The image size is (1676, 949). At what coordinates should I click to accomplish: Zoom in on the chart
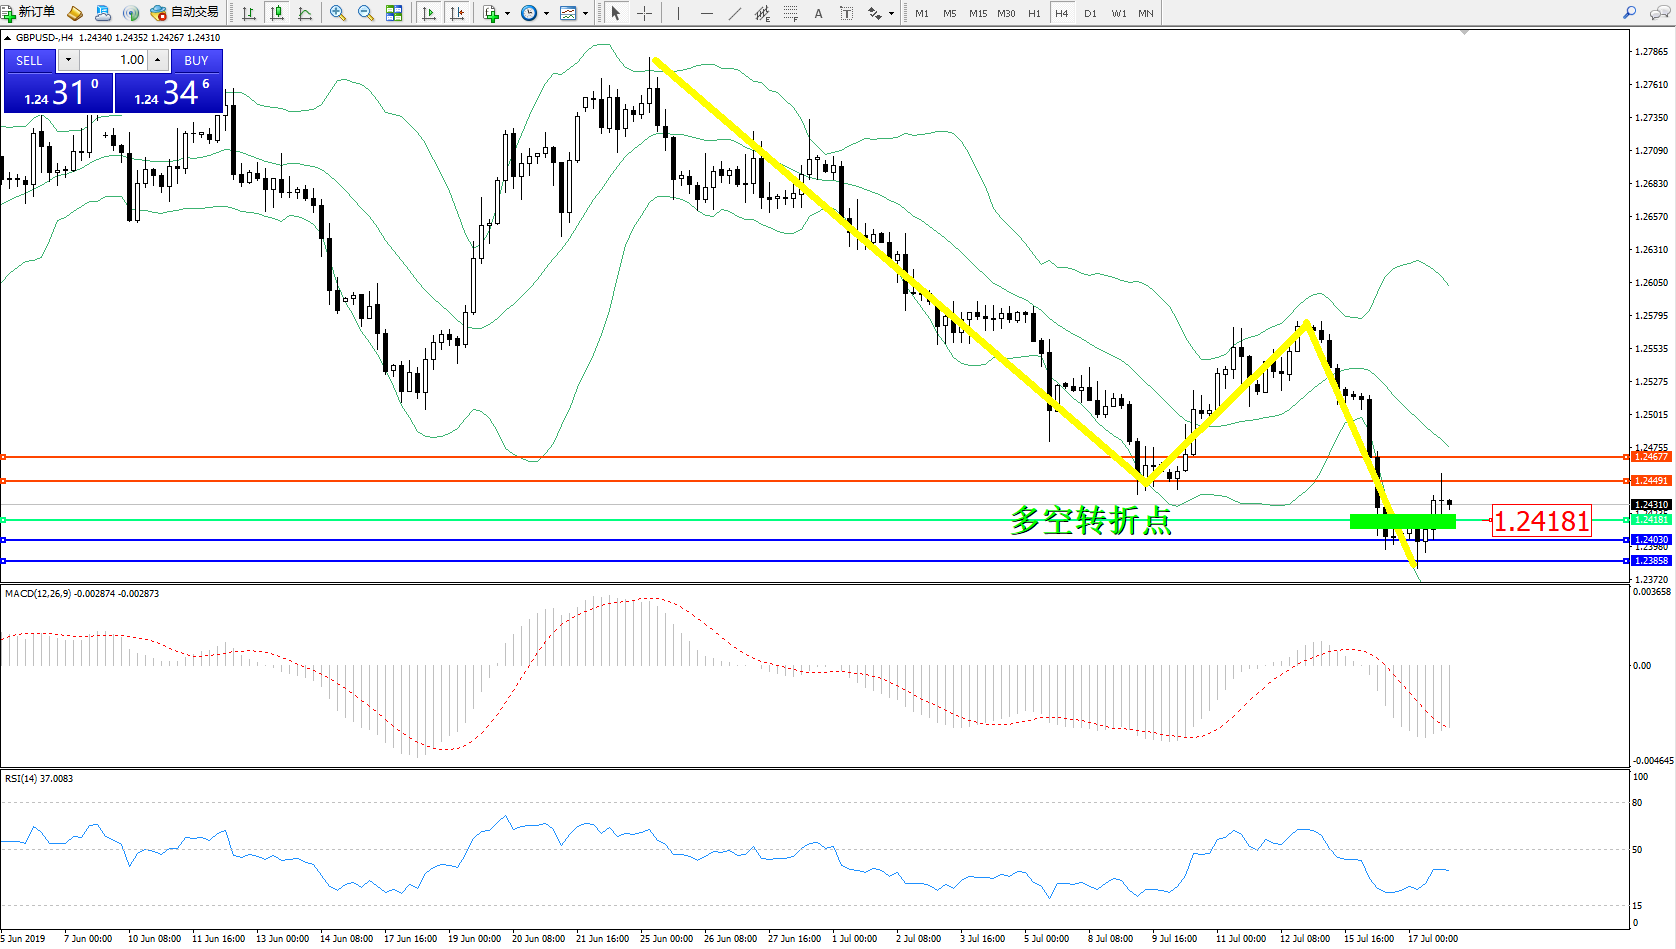338,13
